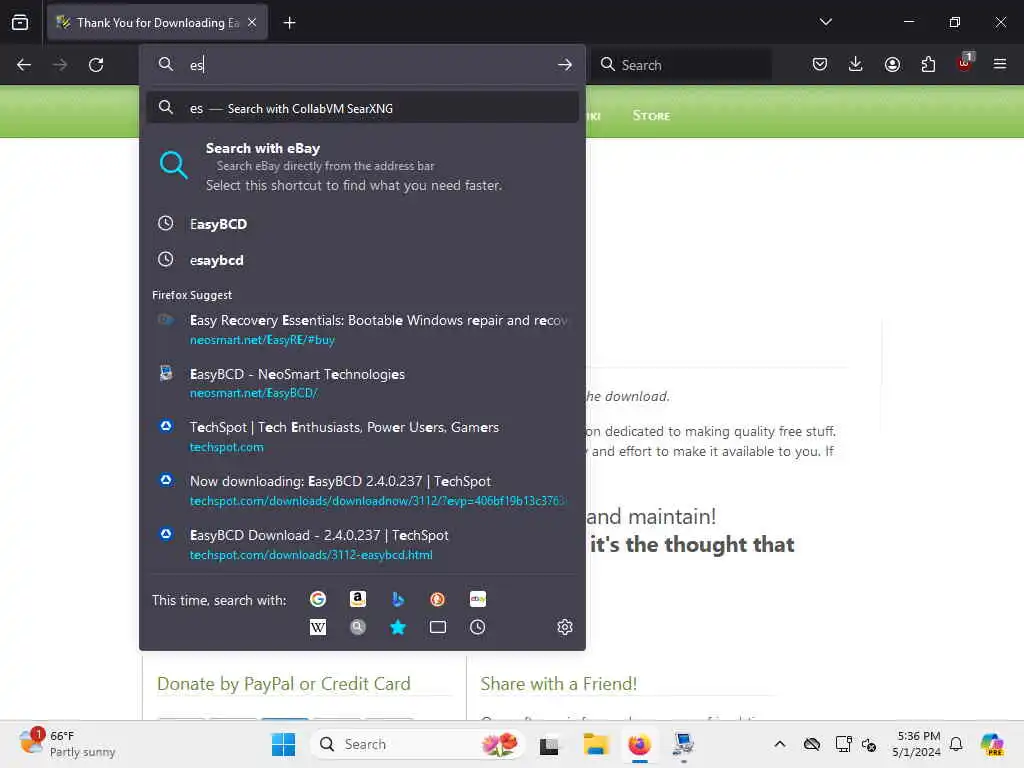This screenshot has width=1024, height=768.
Task: Search this time with Bing
Action: 398,599
